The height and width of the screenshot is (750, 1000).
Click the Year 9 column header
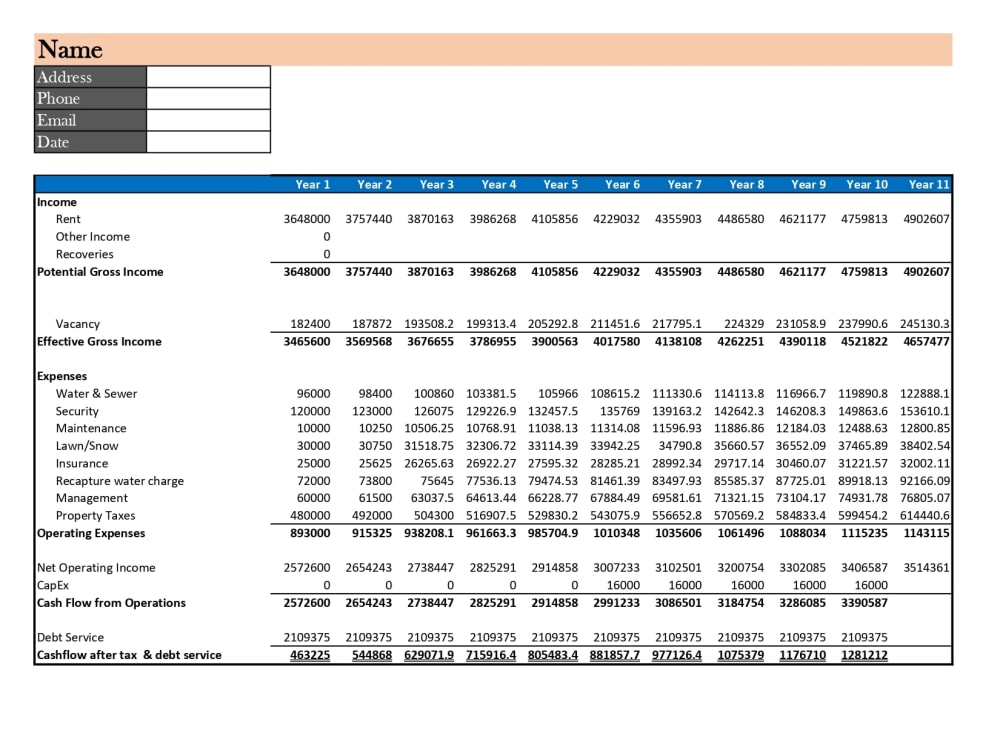pos(808,184)
